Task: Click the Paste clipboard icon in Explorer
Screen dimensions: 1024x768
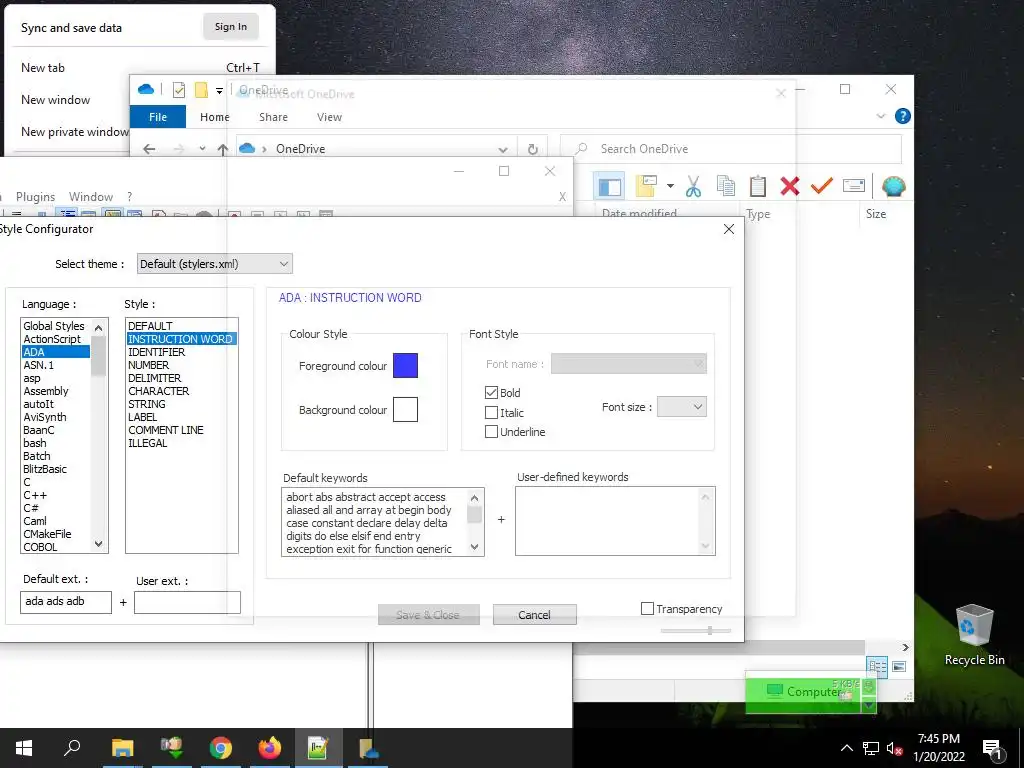Action: [x=758, y=186]
